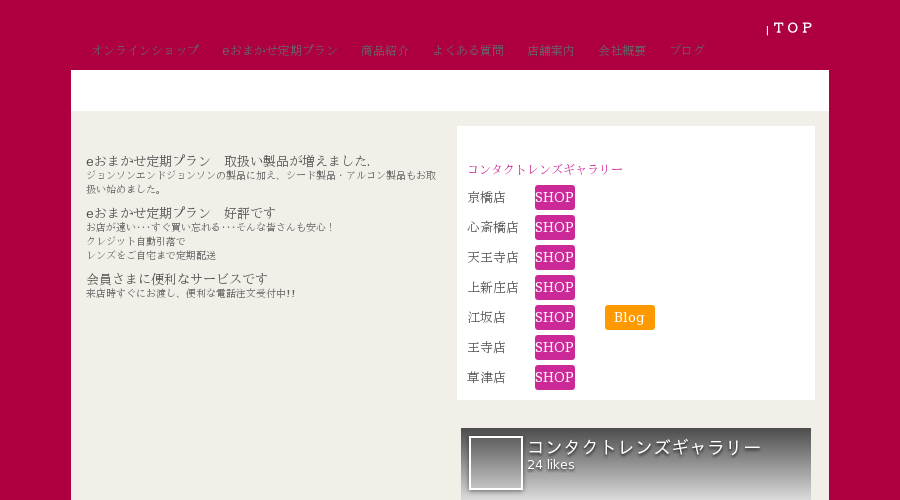Click SHOP button for 京橋店

click(x=554, y=197)
